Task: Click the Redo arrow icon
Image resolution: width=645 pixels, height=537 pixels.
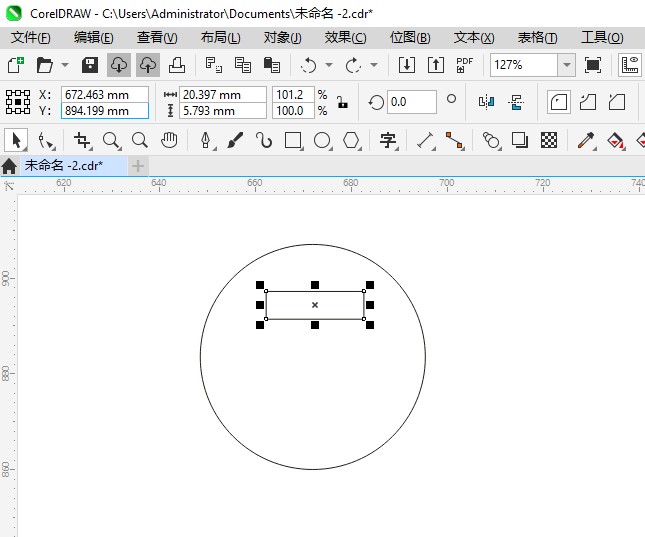Action: [x=353, y=65]
